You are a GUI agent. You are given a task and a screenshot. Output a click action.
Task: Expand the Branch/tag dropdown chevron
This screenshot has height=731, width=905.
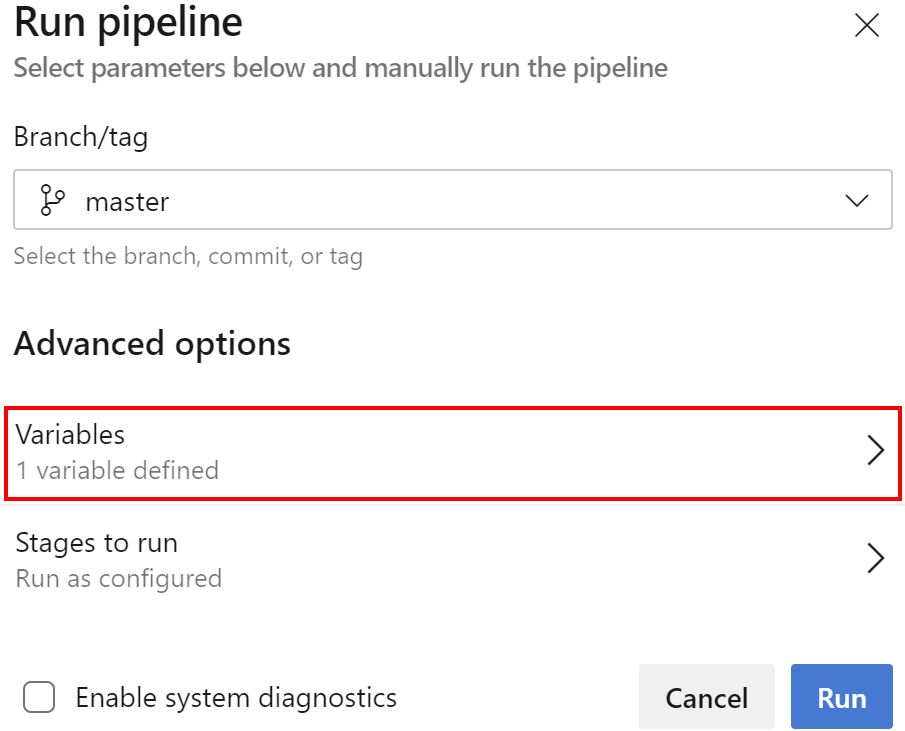point(857,201)
